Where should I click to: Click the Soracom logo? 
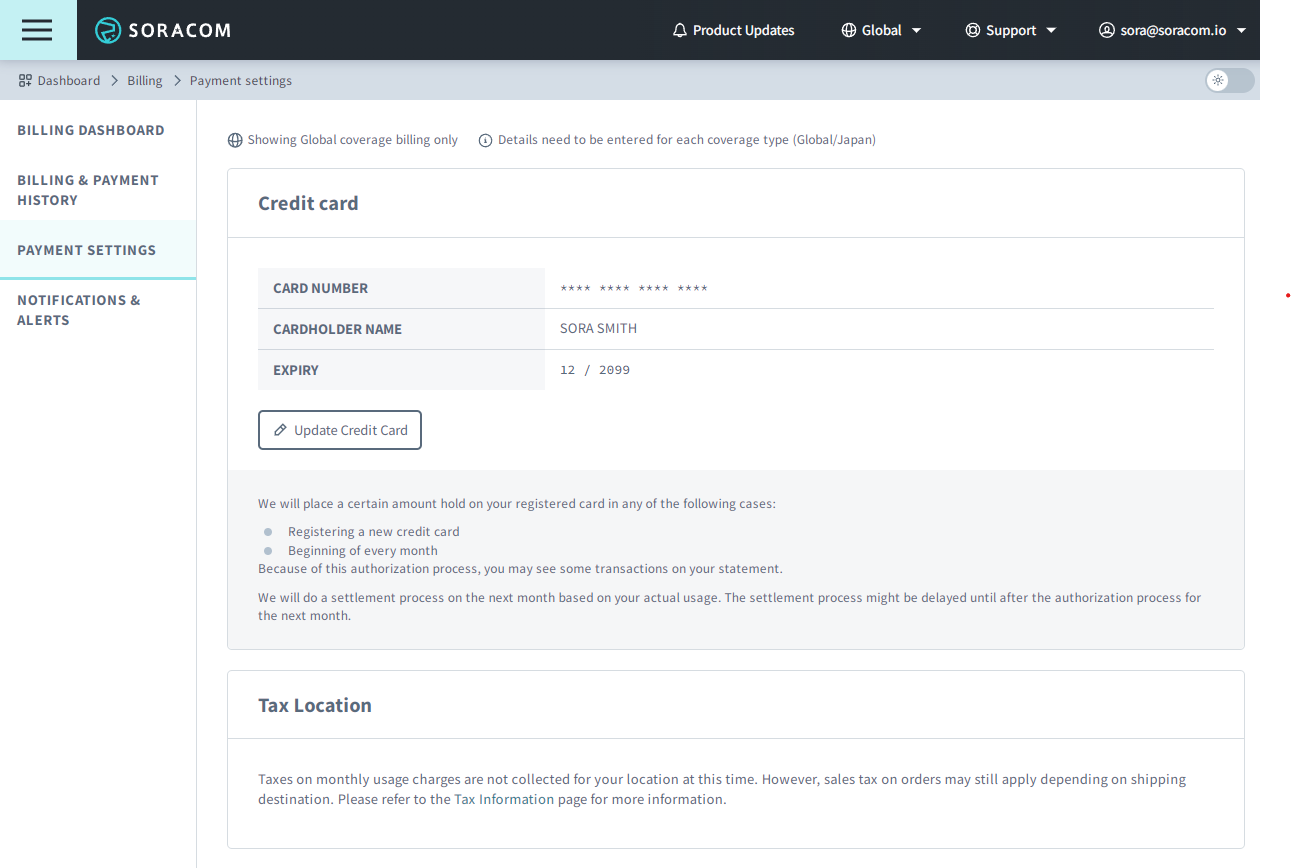point(163,30)
